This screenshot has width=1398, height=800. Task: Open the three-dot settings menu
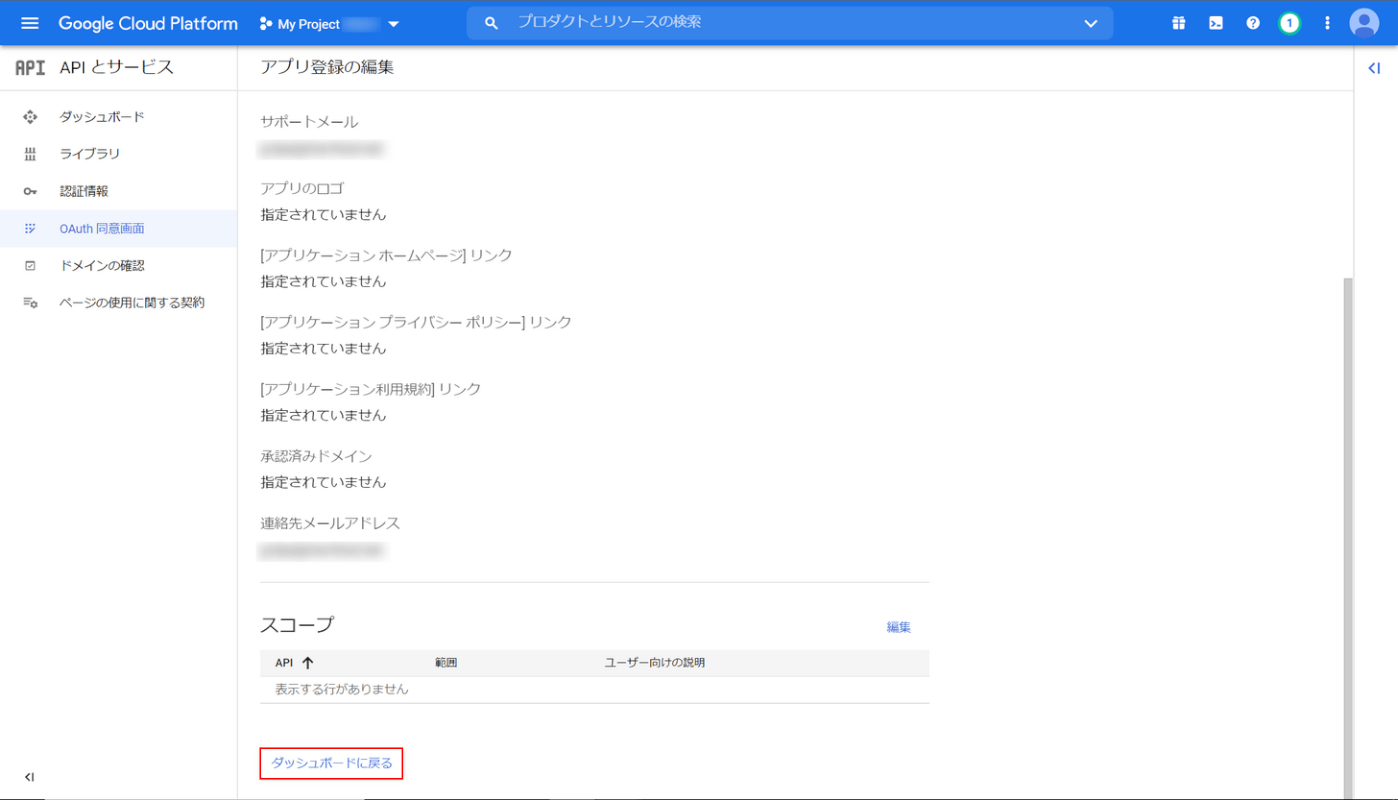coord(1327,23)
